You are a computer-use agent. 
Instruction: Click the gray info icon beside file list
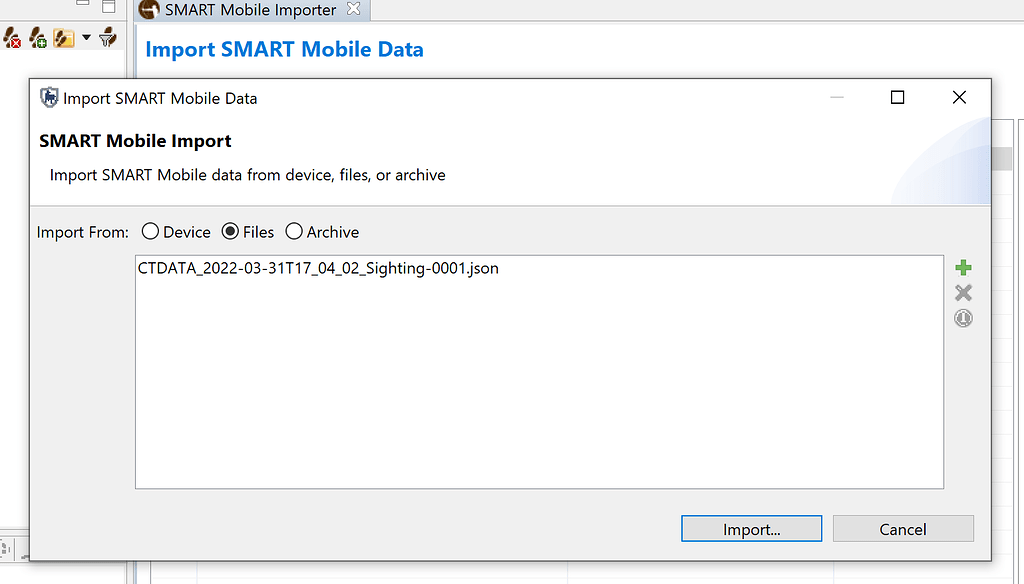pyautogui.click(x=963, y=318)
